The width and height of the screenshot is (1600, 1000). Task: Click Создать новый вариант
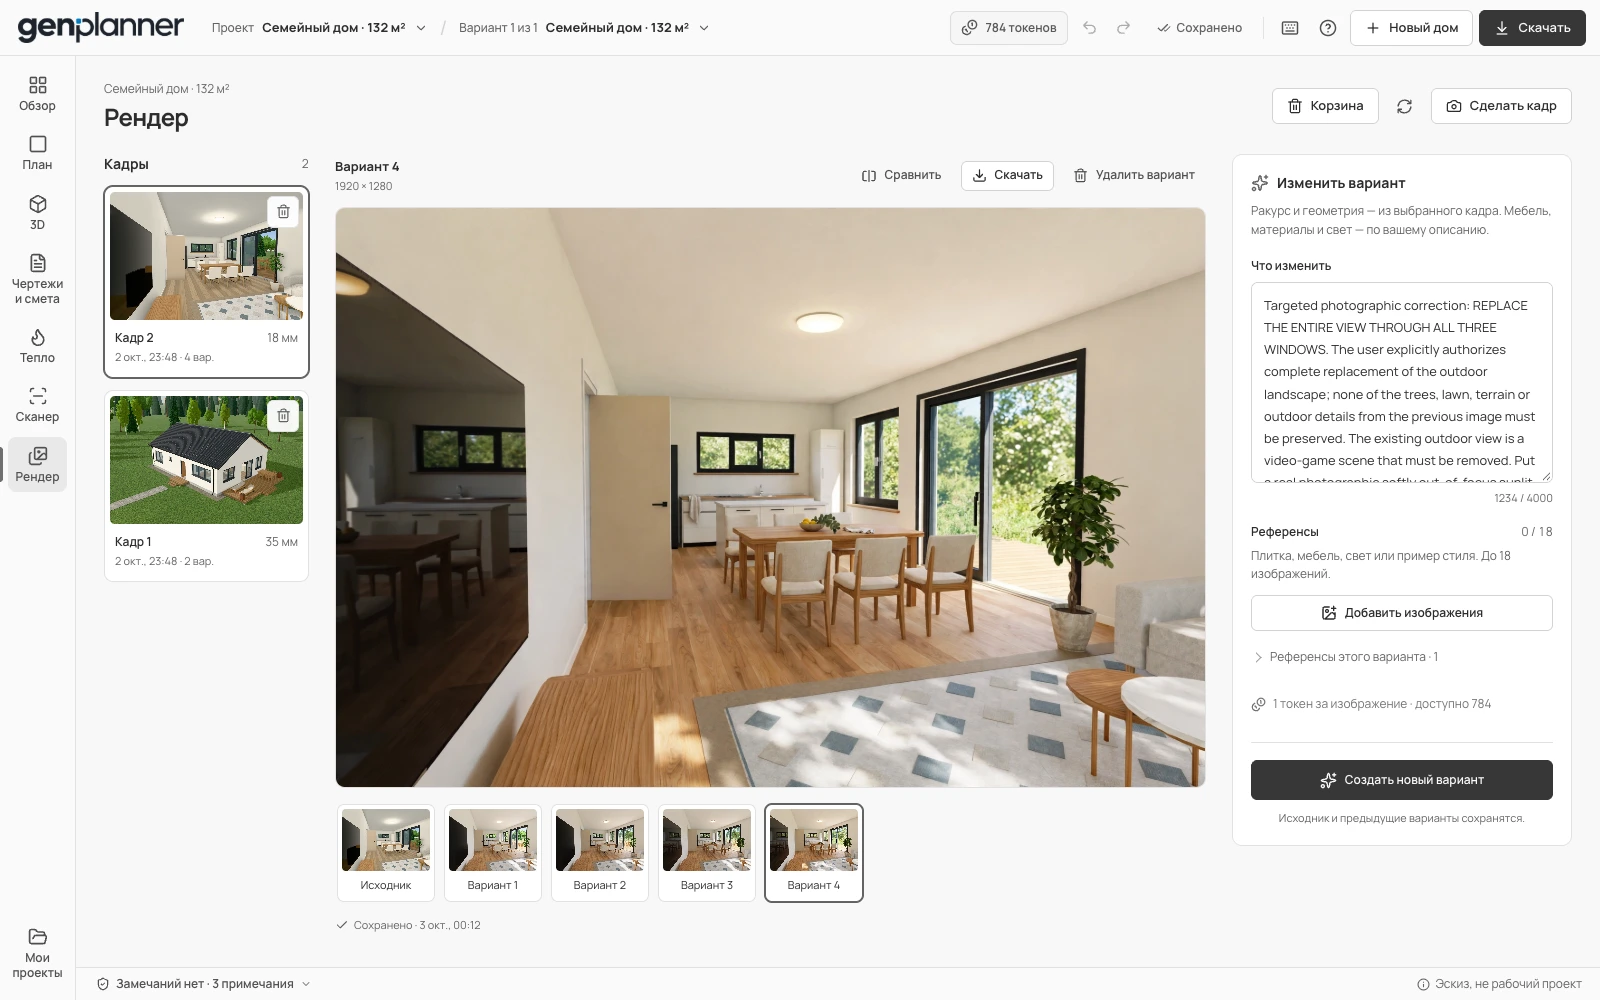(x=1402, y=780)
